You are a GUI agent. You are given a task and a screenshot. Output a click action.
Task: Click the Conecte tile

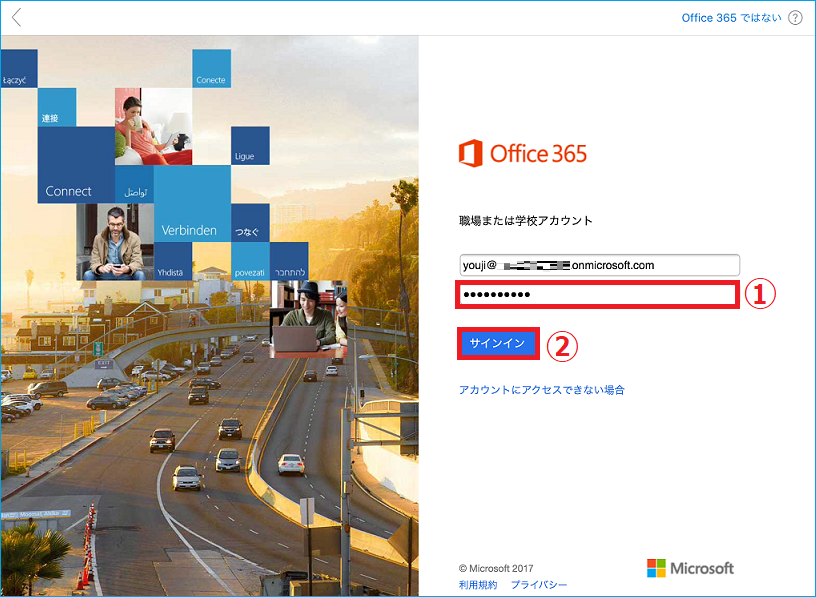click(x=211, y=68)
